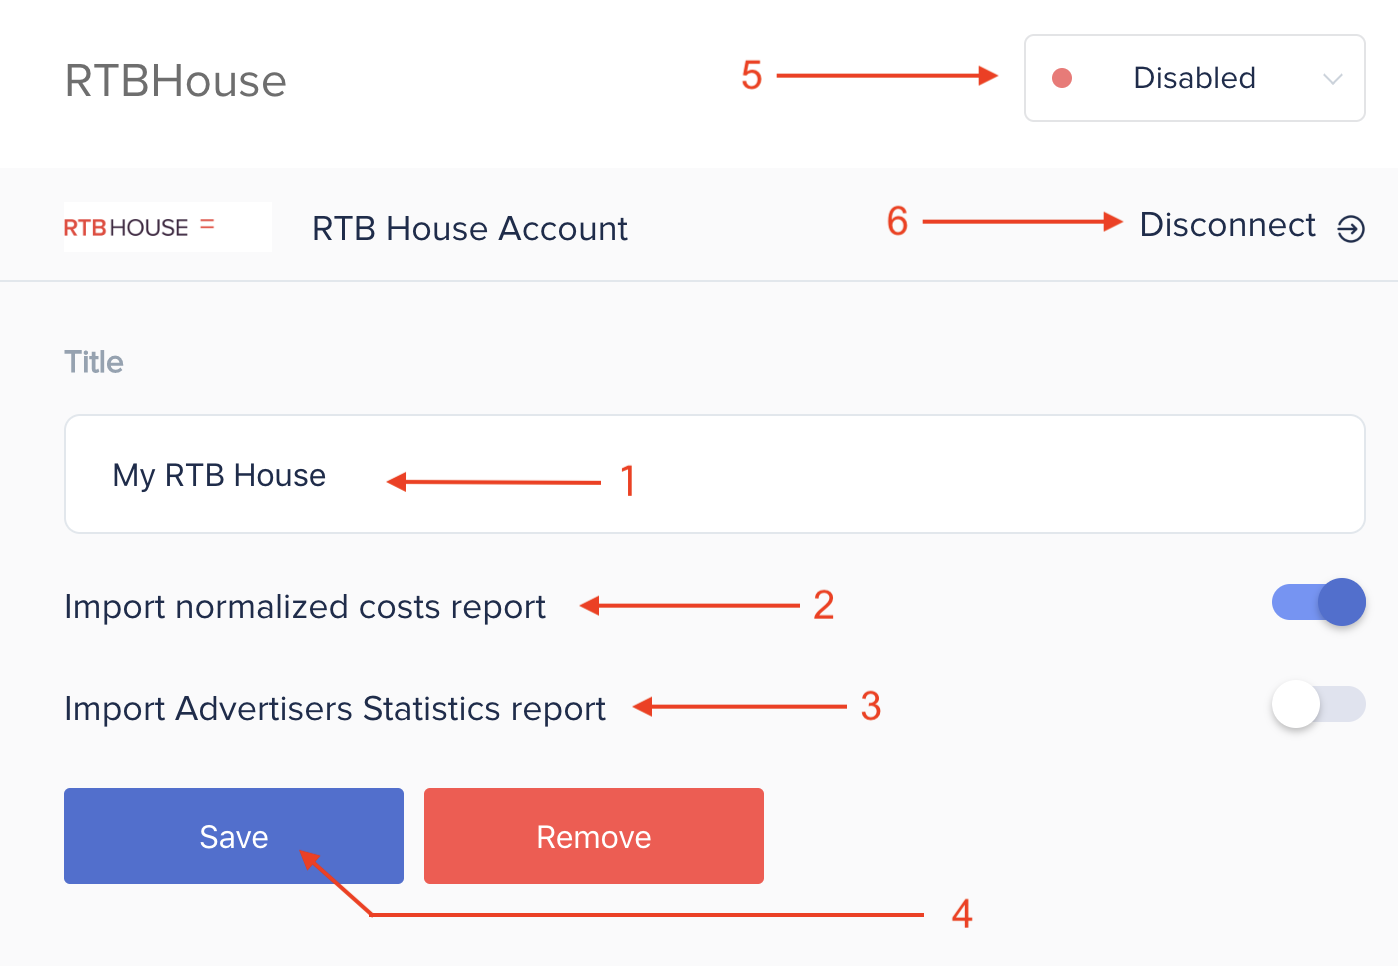Click Import Advertisers Statistics report label
Image resolution: width=1398 pixels, height=966 pixels.
pyautogui.click(x=335, y=709)
